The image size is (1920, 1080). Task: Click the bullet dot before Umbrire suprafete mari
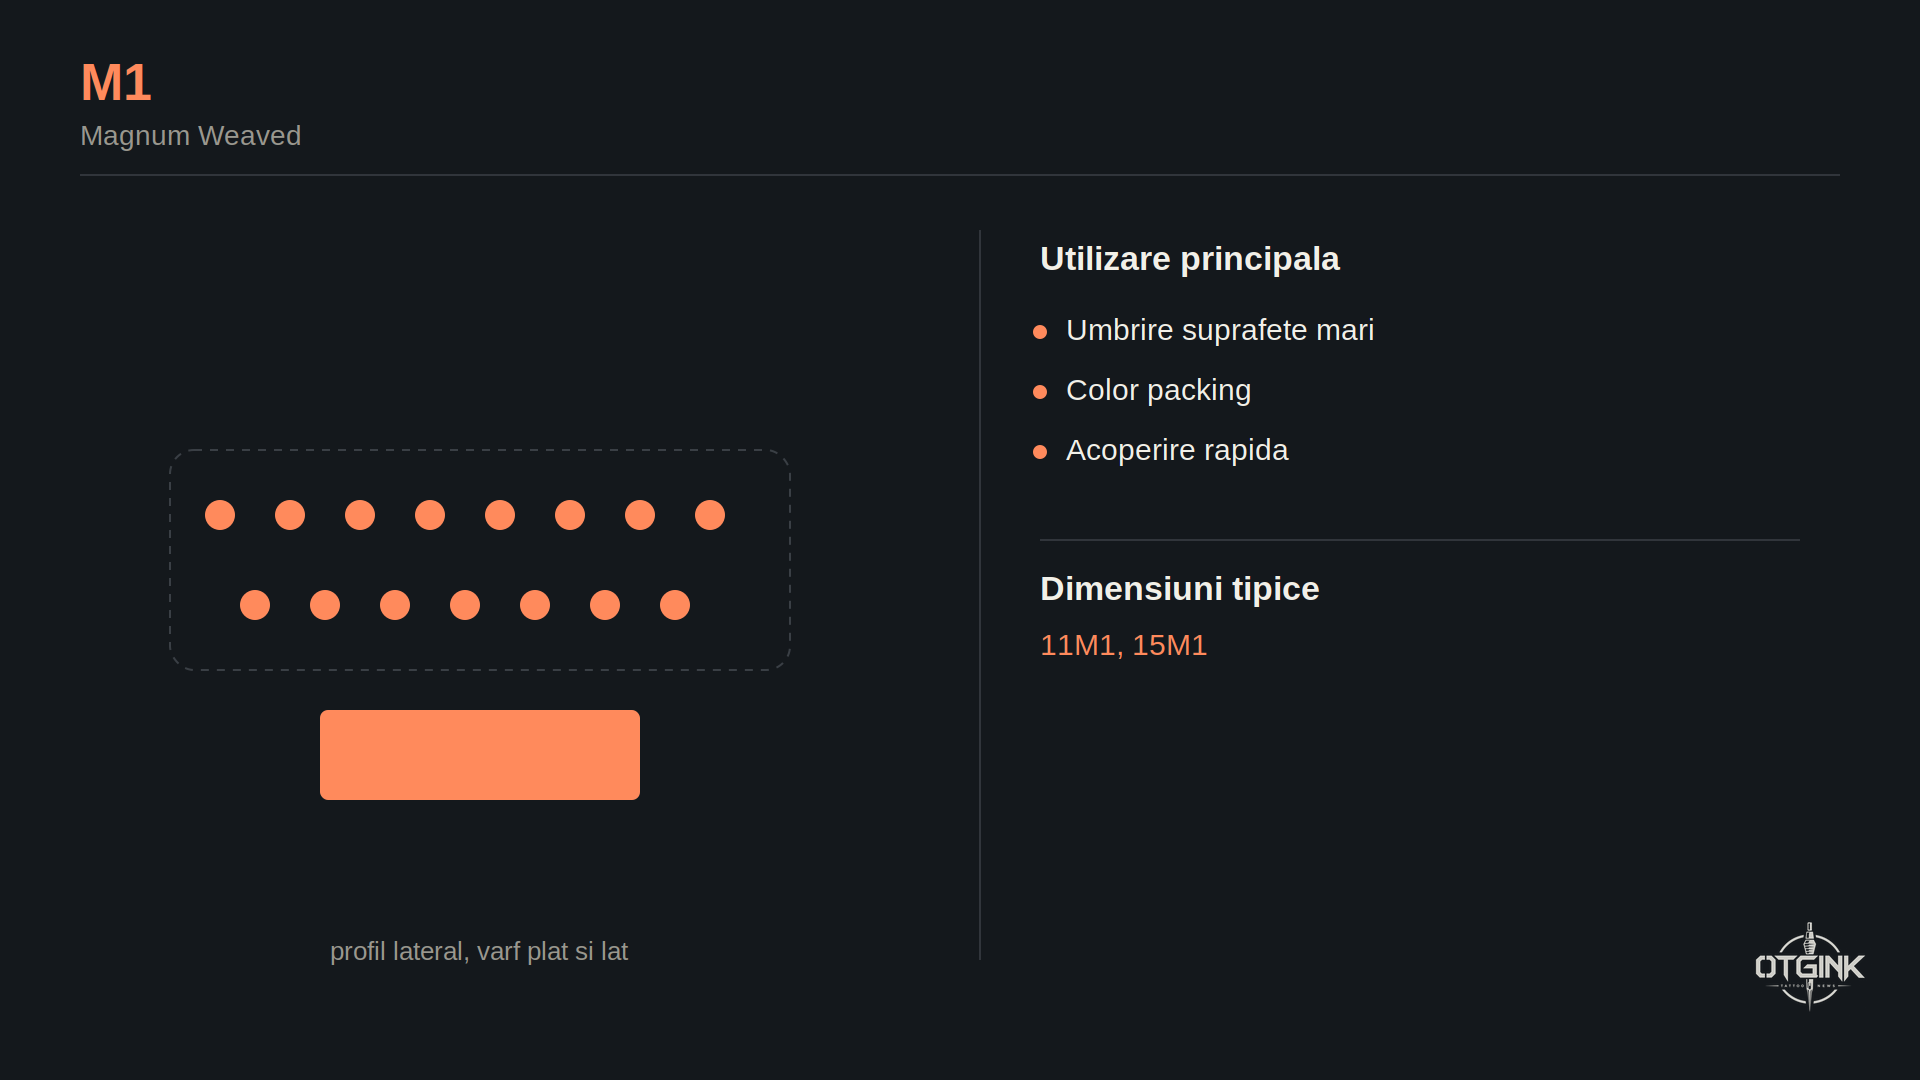coord(1040,332)
